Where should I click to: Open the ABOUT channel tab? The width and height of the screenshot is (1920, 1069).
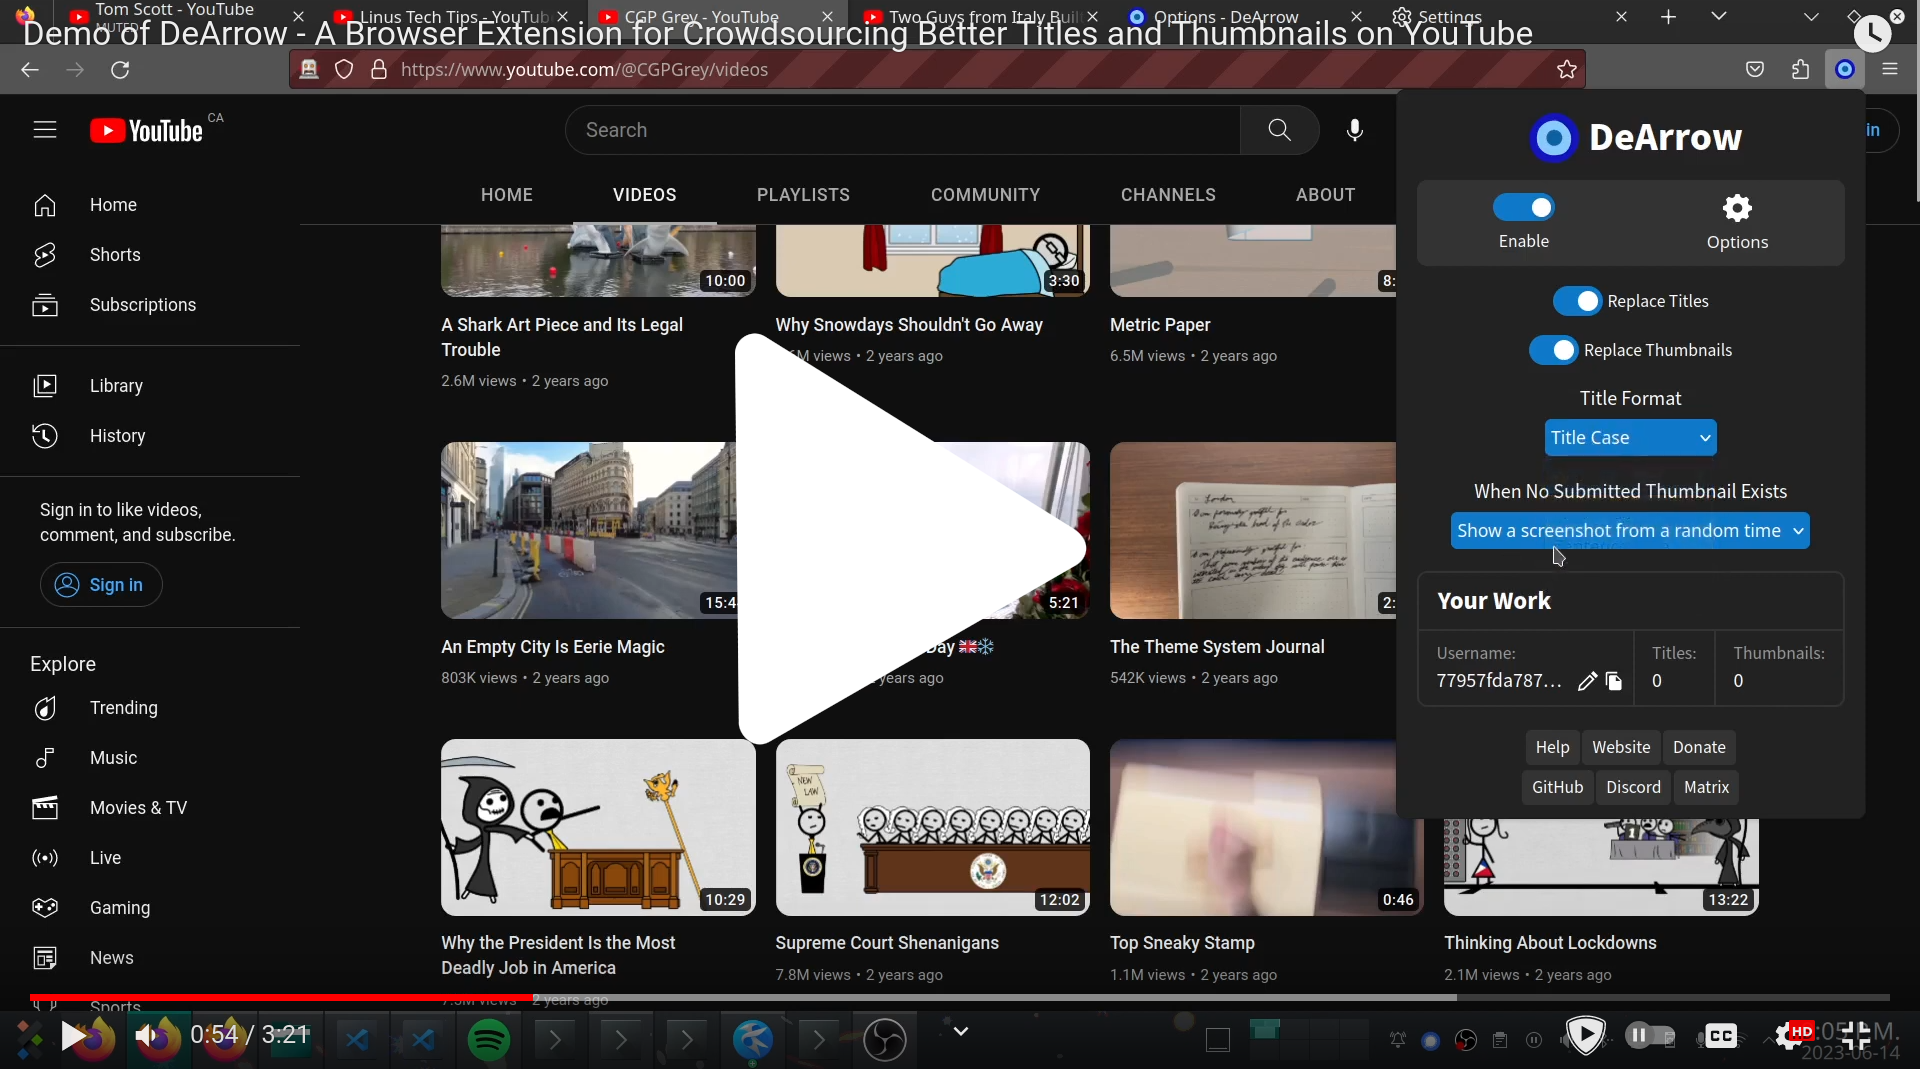tap(1325, 195)
